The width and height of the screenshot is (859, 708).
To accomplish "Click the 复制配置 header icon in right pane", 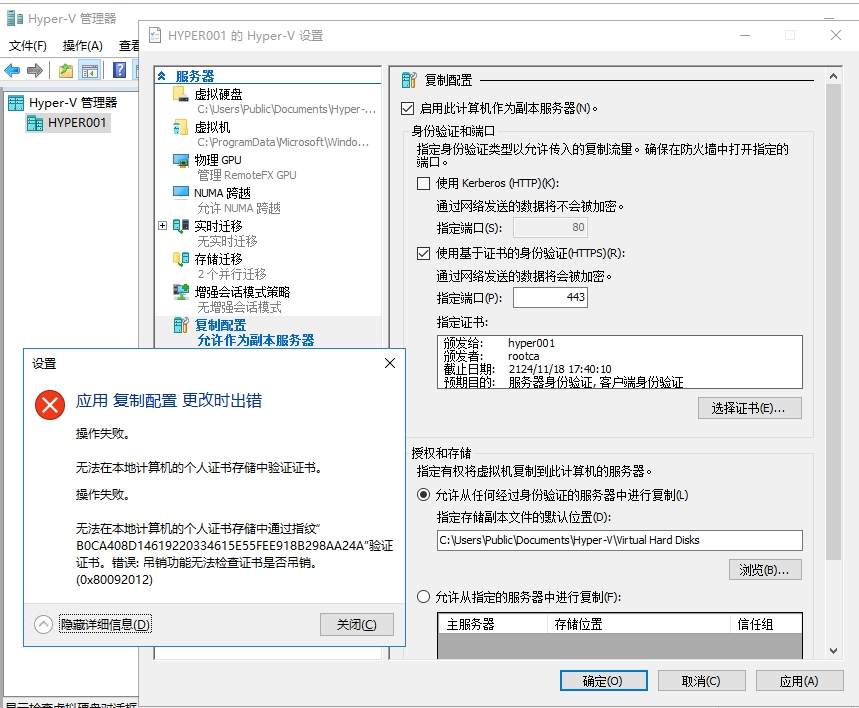I will pos(409,80).
